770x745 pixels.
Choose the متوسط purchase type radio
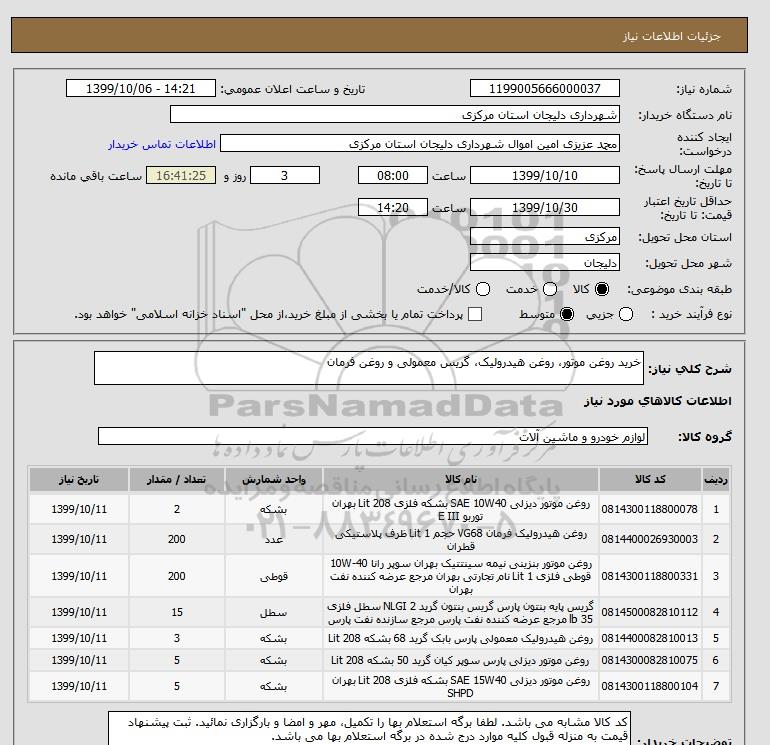click(567, 314)
